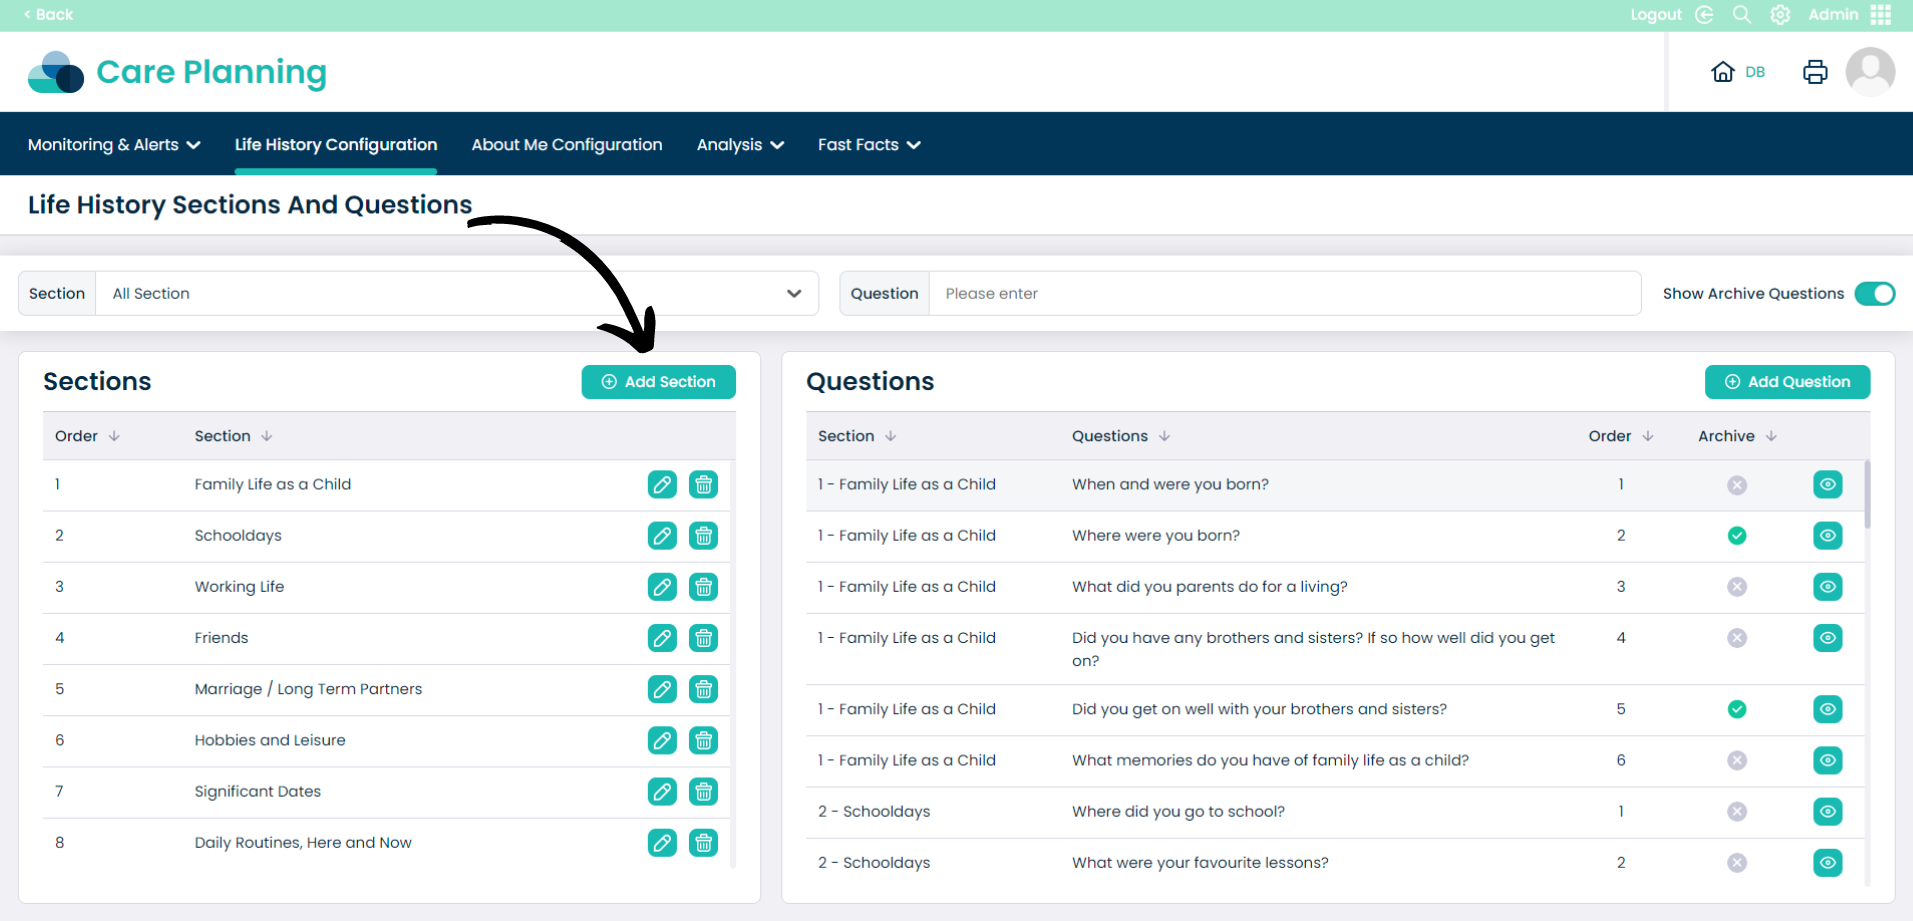
Task: Edit the Marriage / Long Term Partners section
Action: pos(662,689)
